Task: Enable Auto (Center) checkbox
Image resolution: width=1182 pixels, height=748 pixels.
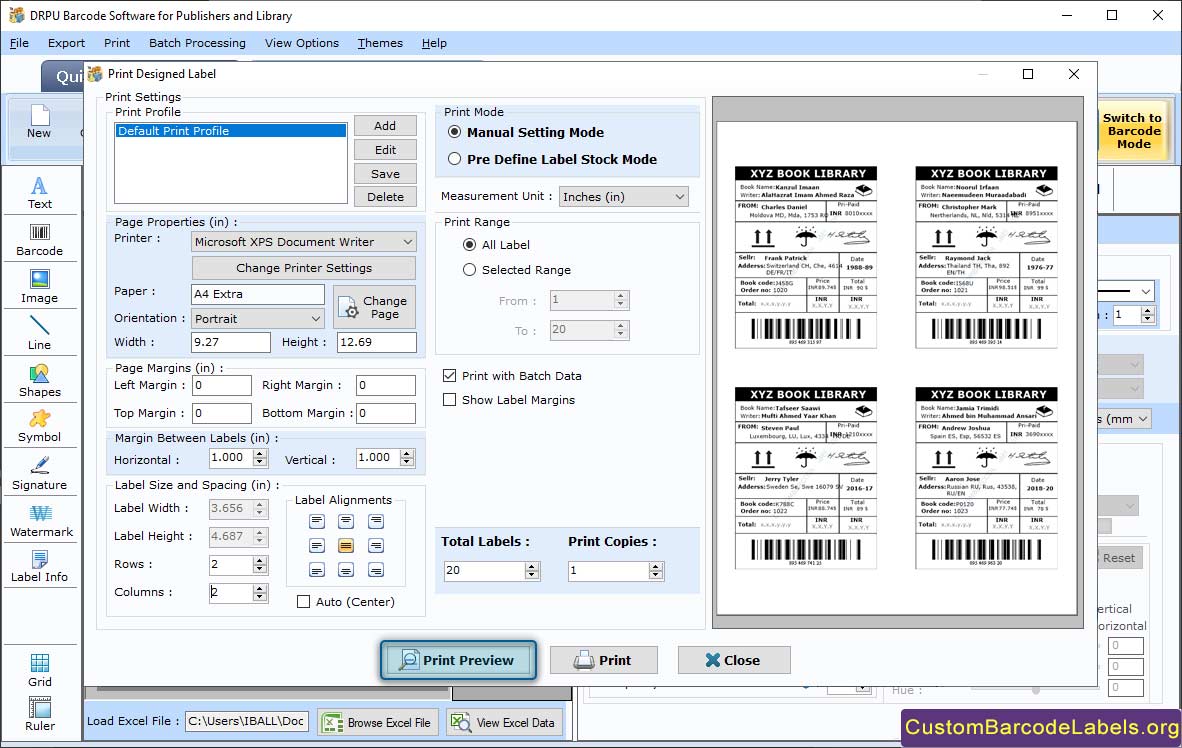Action: pyautogui.click(x=303, y=602)
